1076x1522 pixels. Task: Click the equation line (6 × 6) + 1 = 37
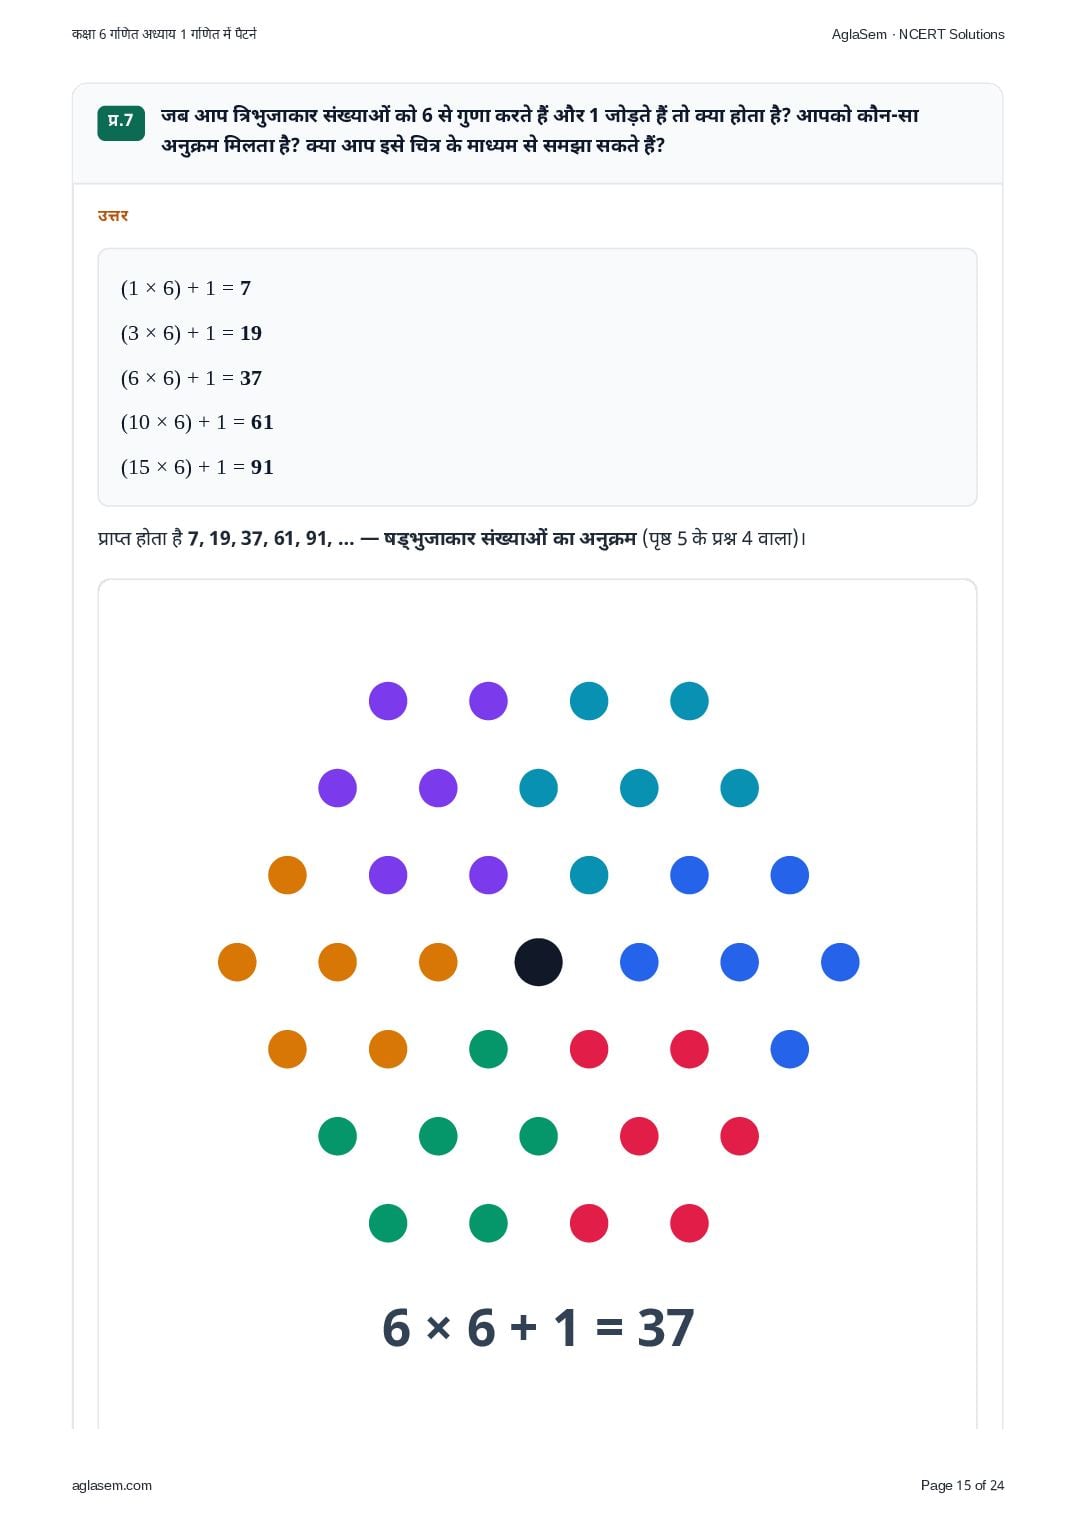tap(191, 378)
